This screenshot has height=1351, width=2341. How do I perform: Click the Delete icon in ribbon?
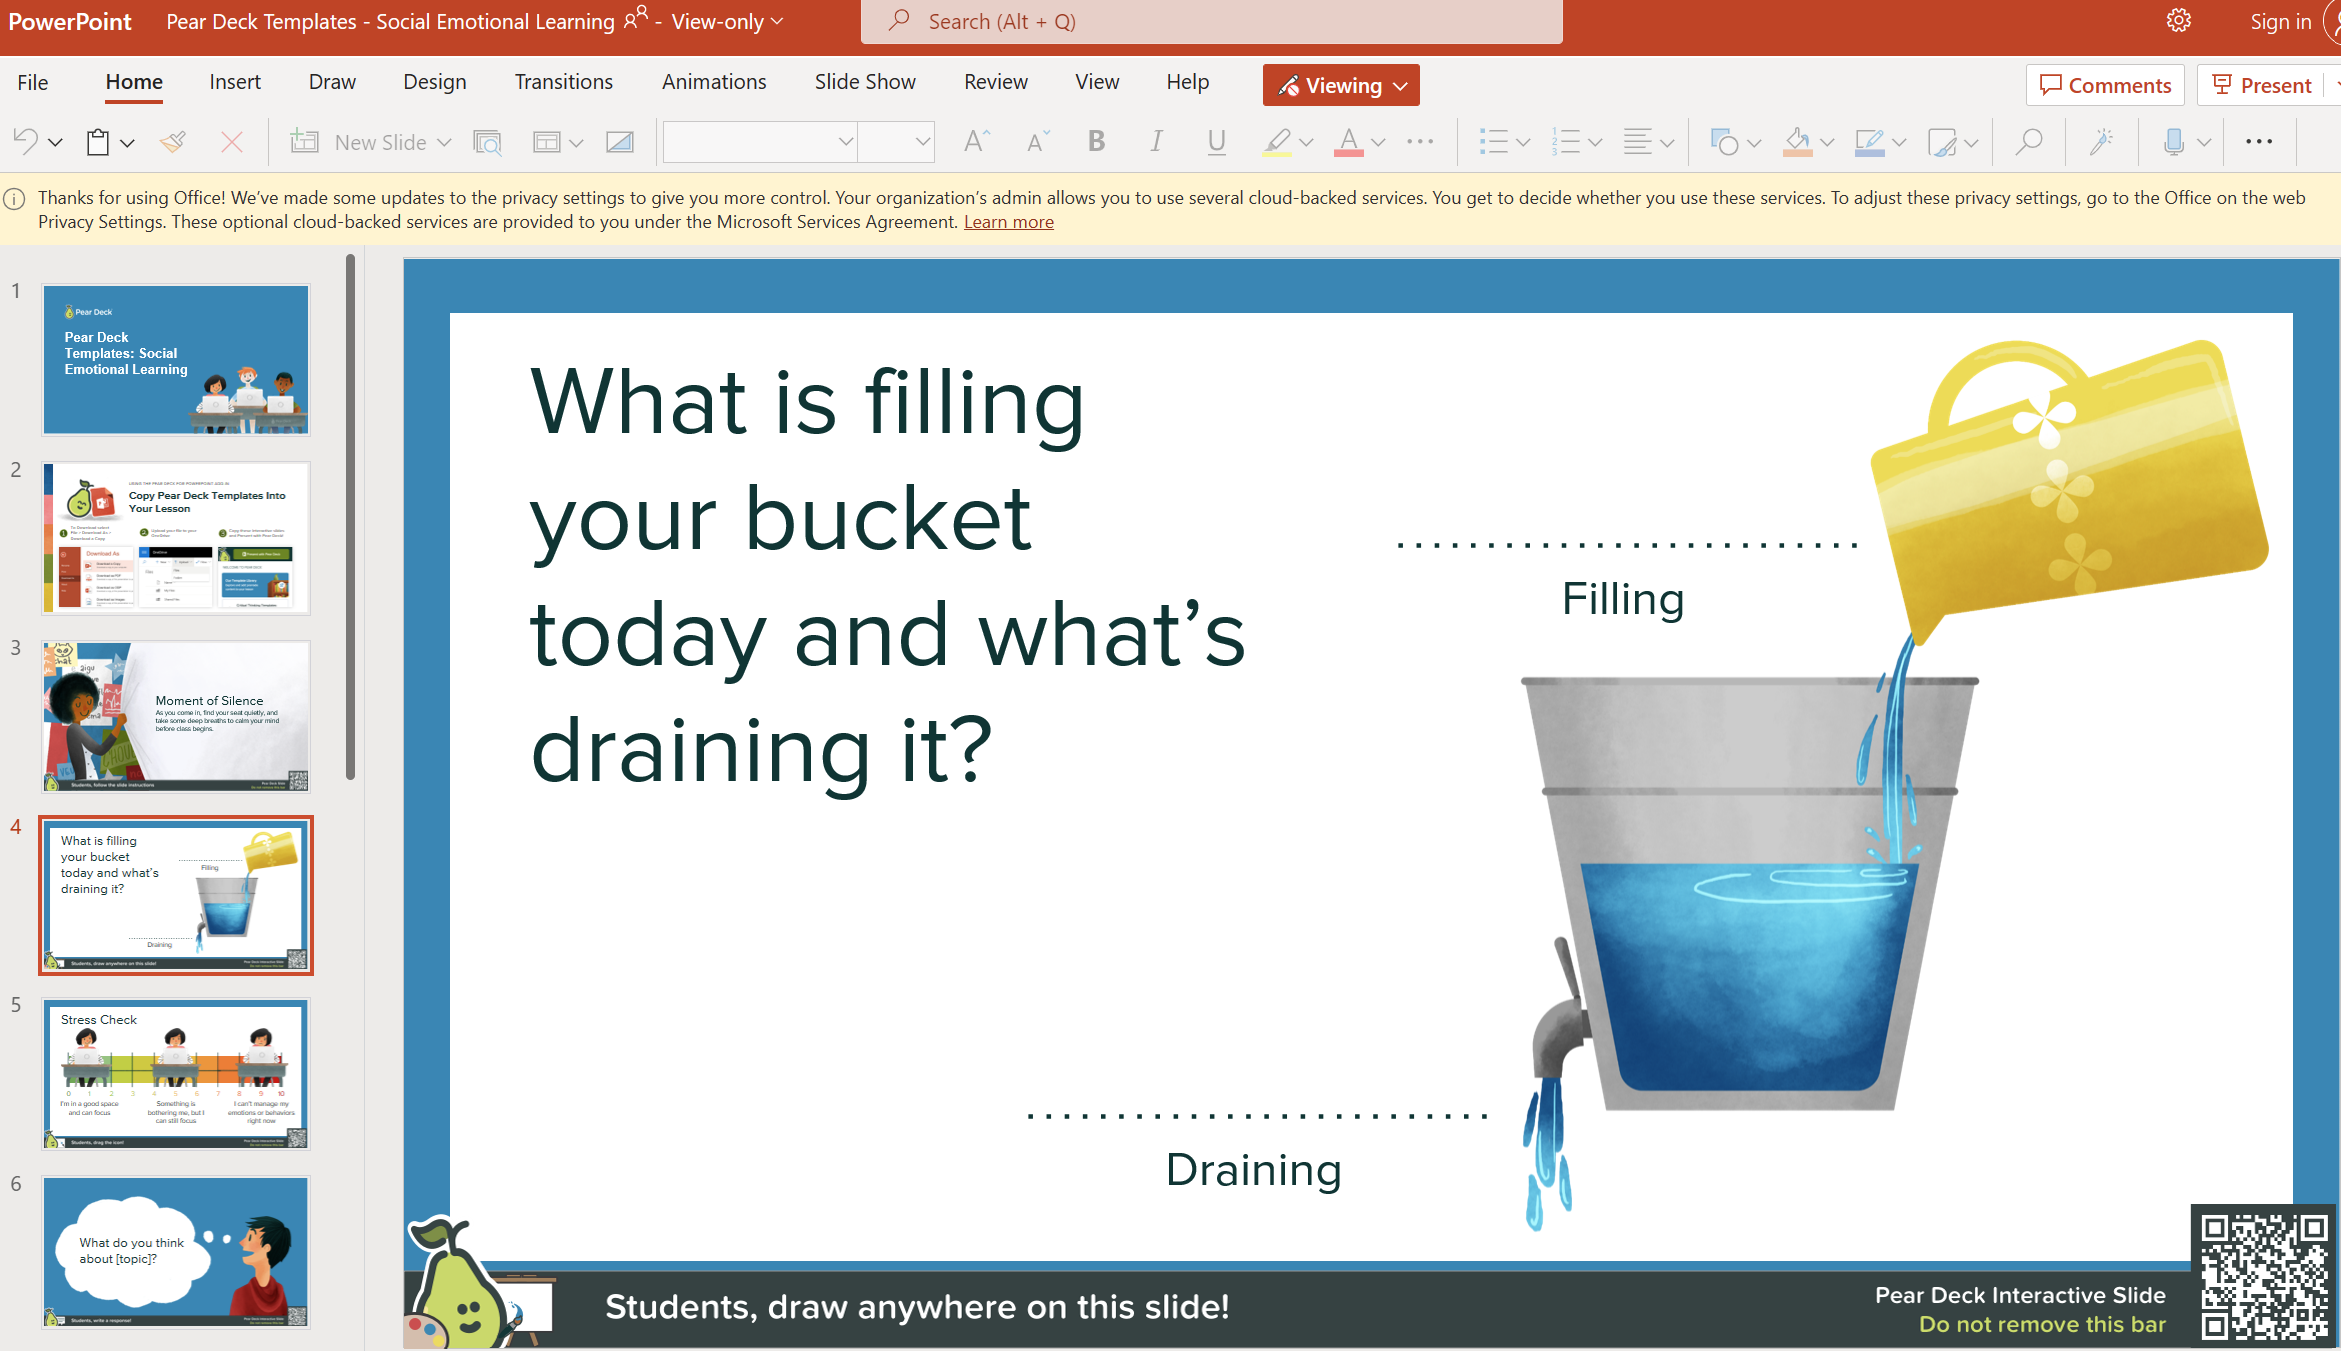tap(231, 142)
